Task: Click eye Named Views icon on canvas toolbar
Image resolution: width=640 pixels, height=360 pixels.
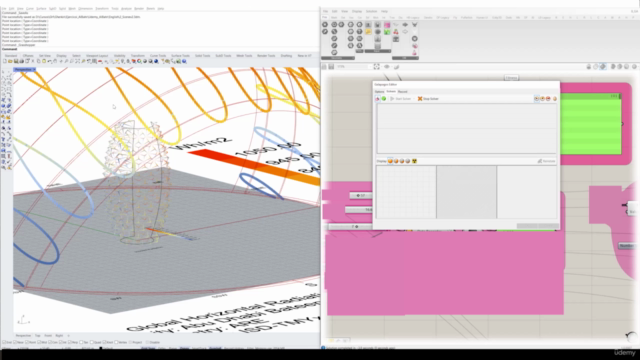Action: (387, 66)
